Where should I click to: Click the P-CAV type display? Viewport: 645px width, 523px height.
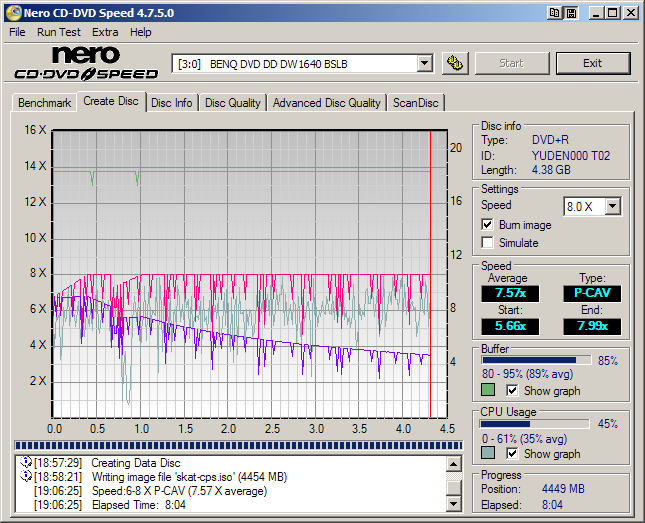(x=592, y=293)
